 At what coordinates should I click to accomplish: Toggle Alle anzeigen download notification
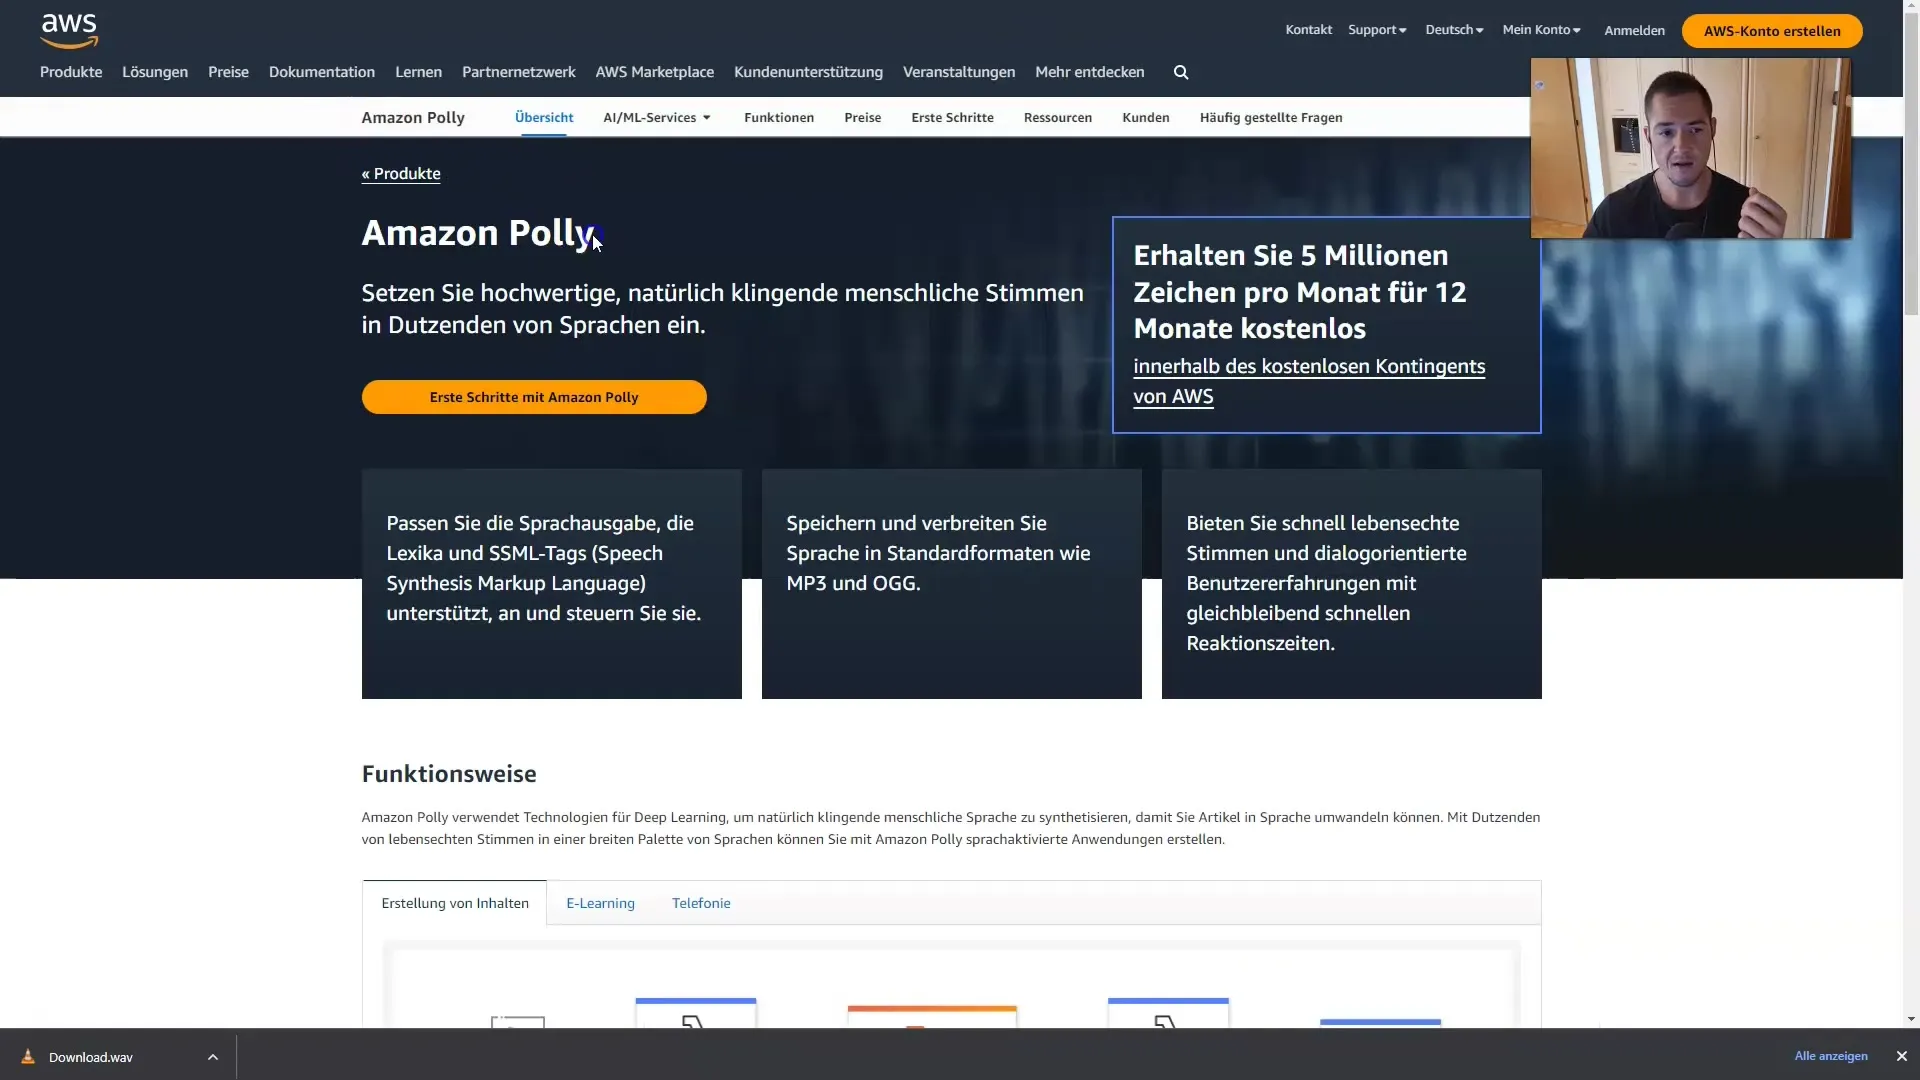[1830, 1056]
